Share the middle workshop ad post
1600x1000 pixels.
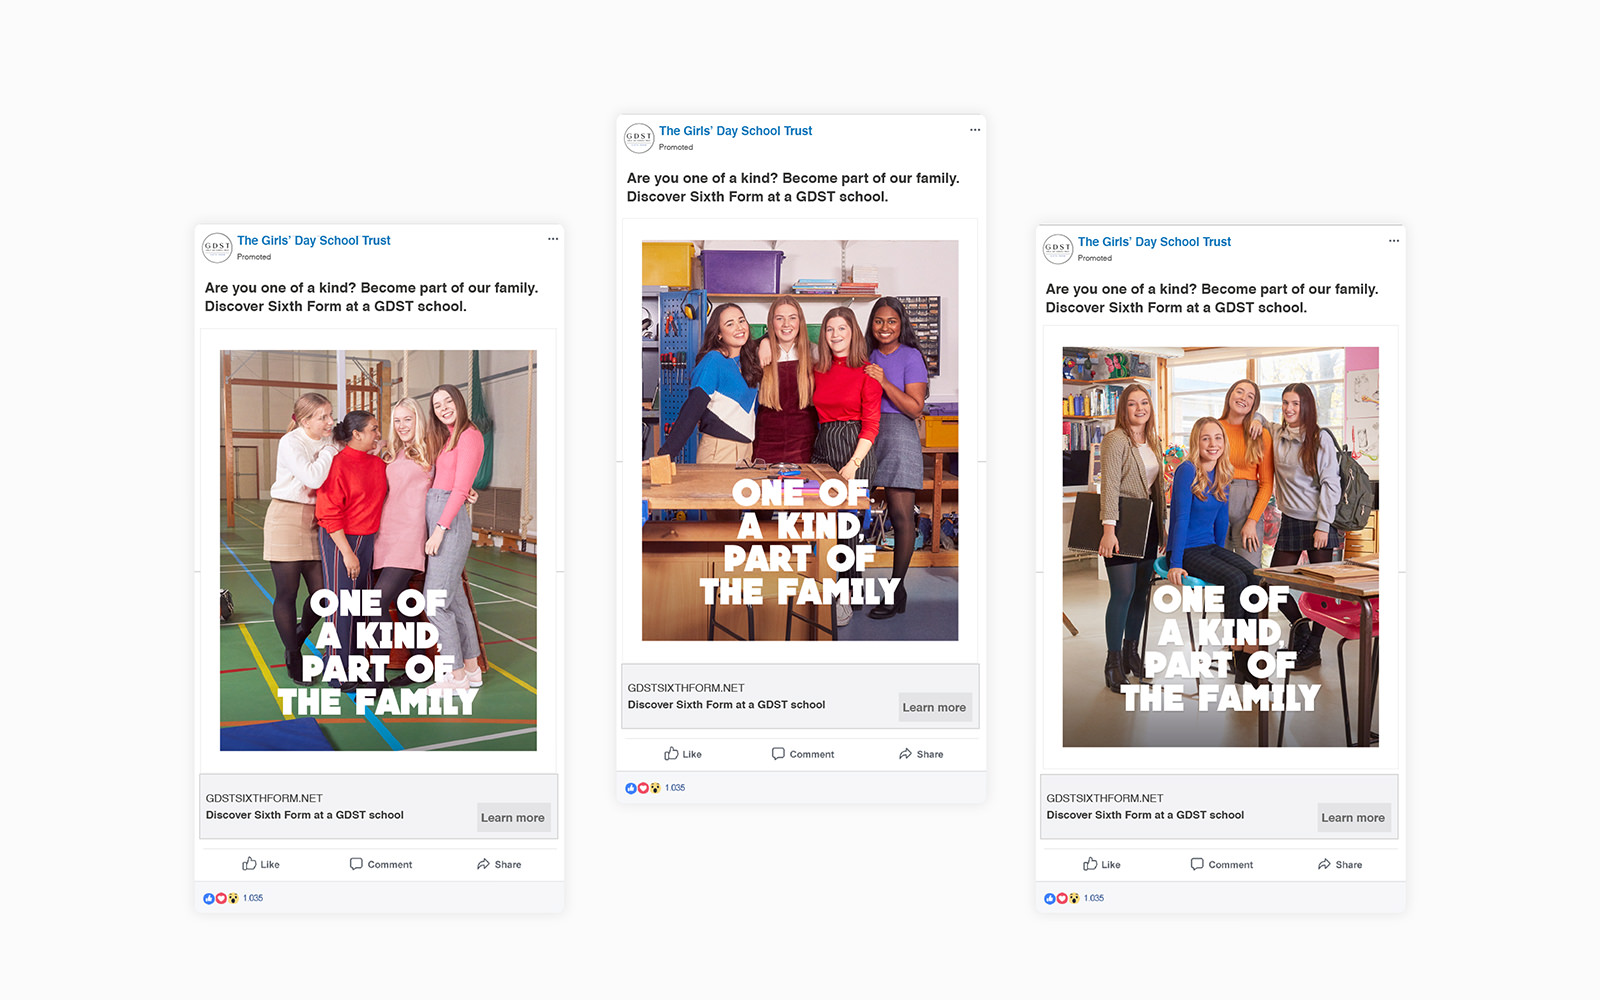coord(921,754)
